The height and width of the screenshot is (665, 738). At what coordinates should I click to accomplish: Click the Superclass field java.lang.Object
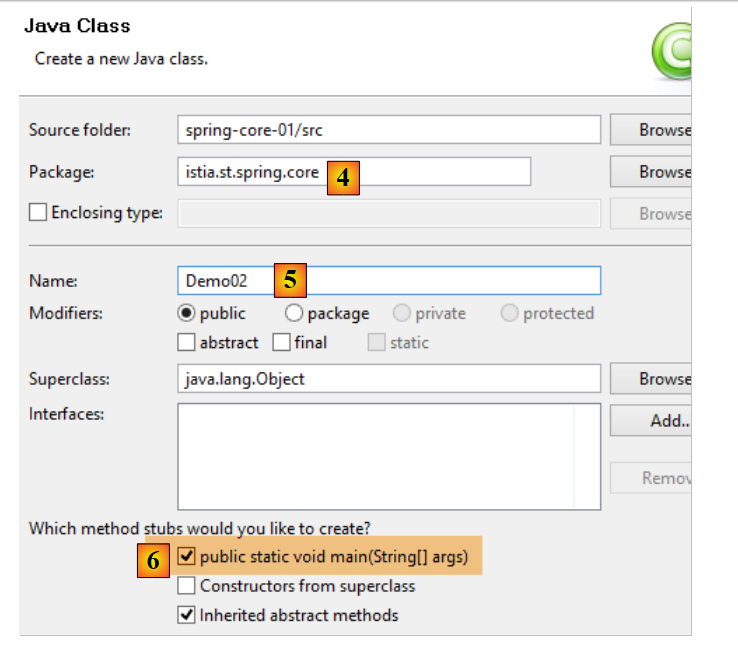[388, 379]
